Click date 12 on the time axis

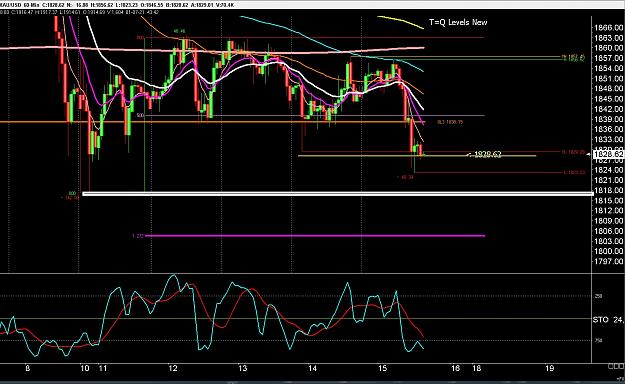[173, 368]
